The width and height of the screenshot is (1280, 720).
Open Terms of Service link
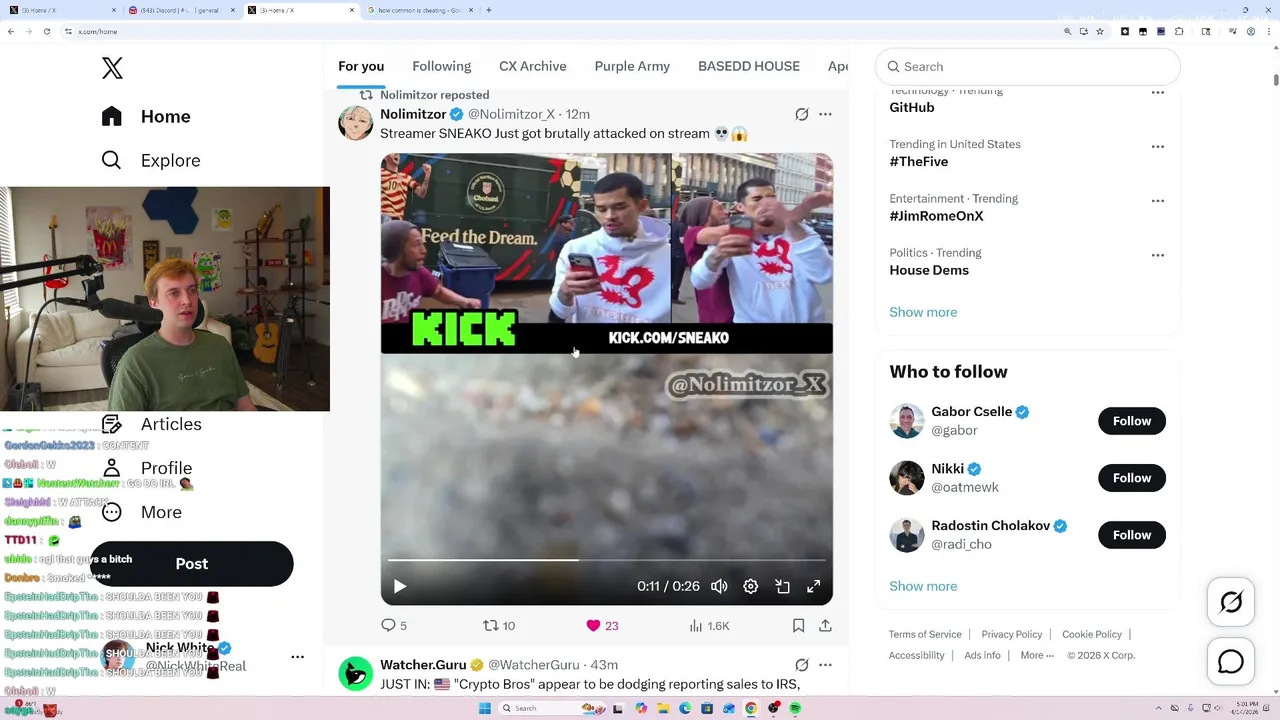point(925,634)
